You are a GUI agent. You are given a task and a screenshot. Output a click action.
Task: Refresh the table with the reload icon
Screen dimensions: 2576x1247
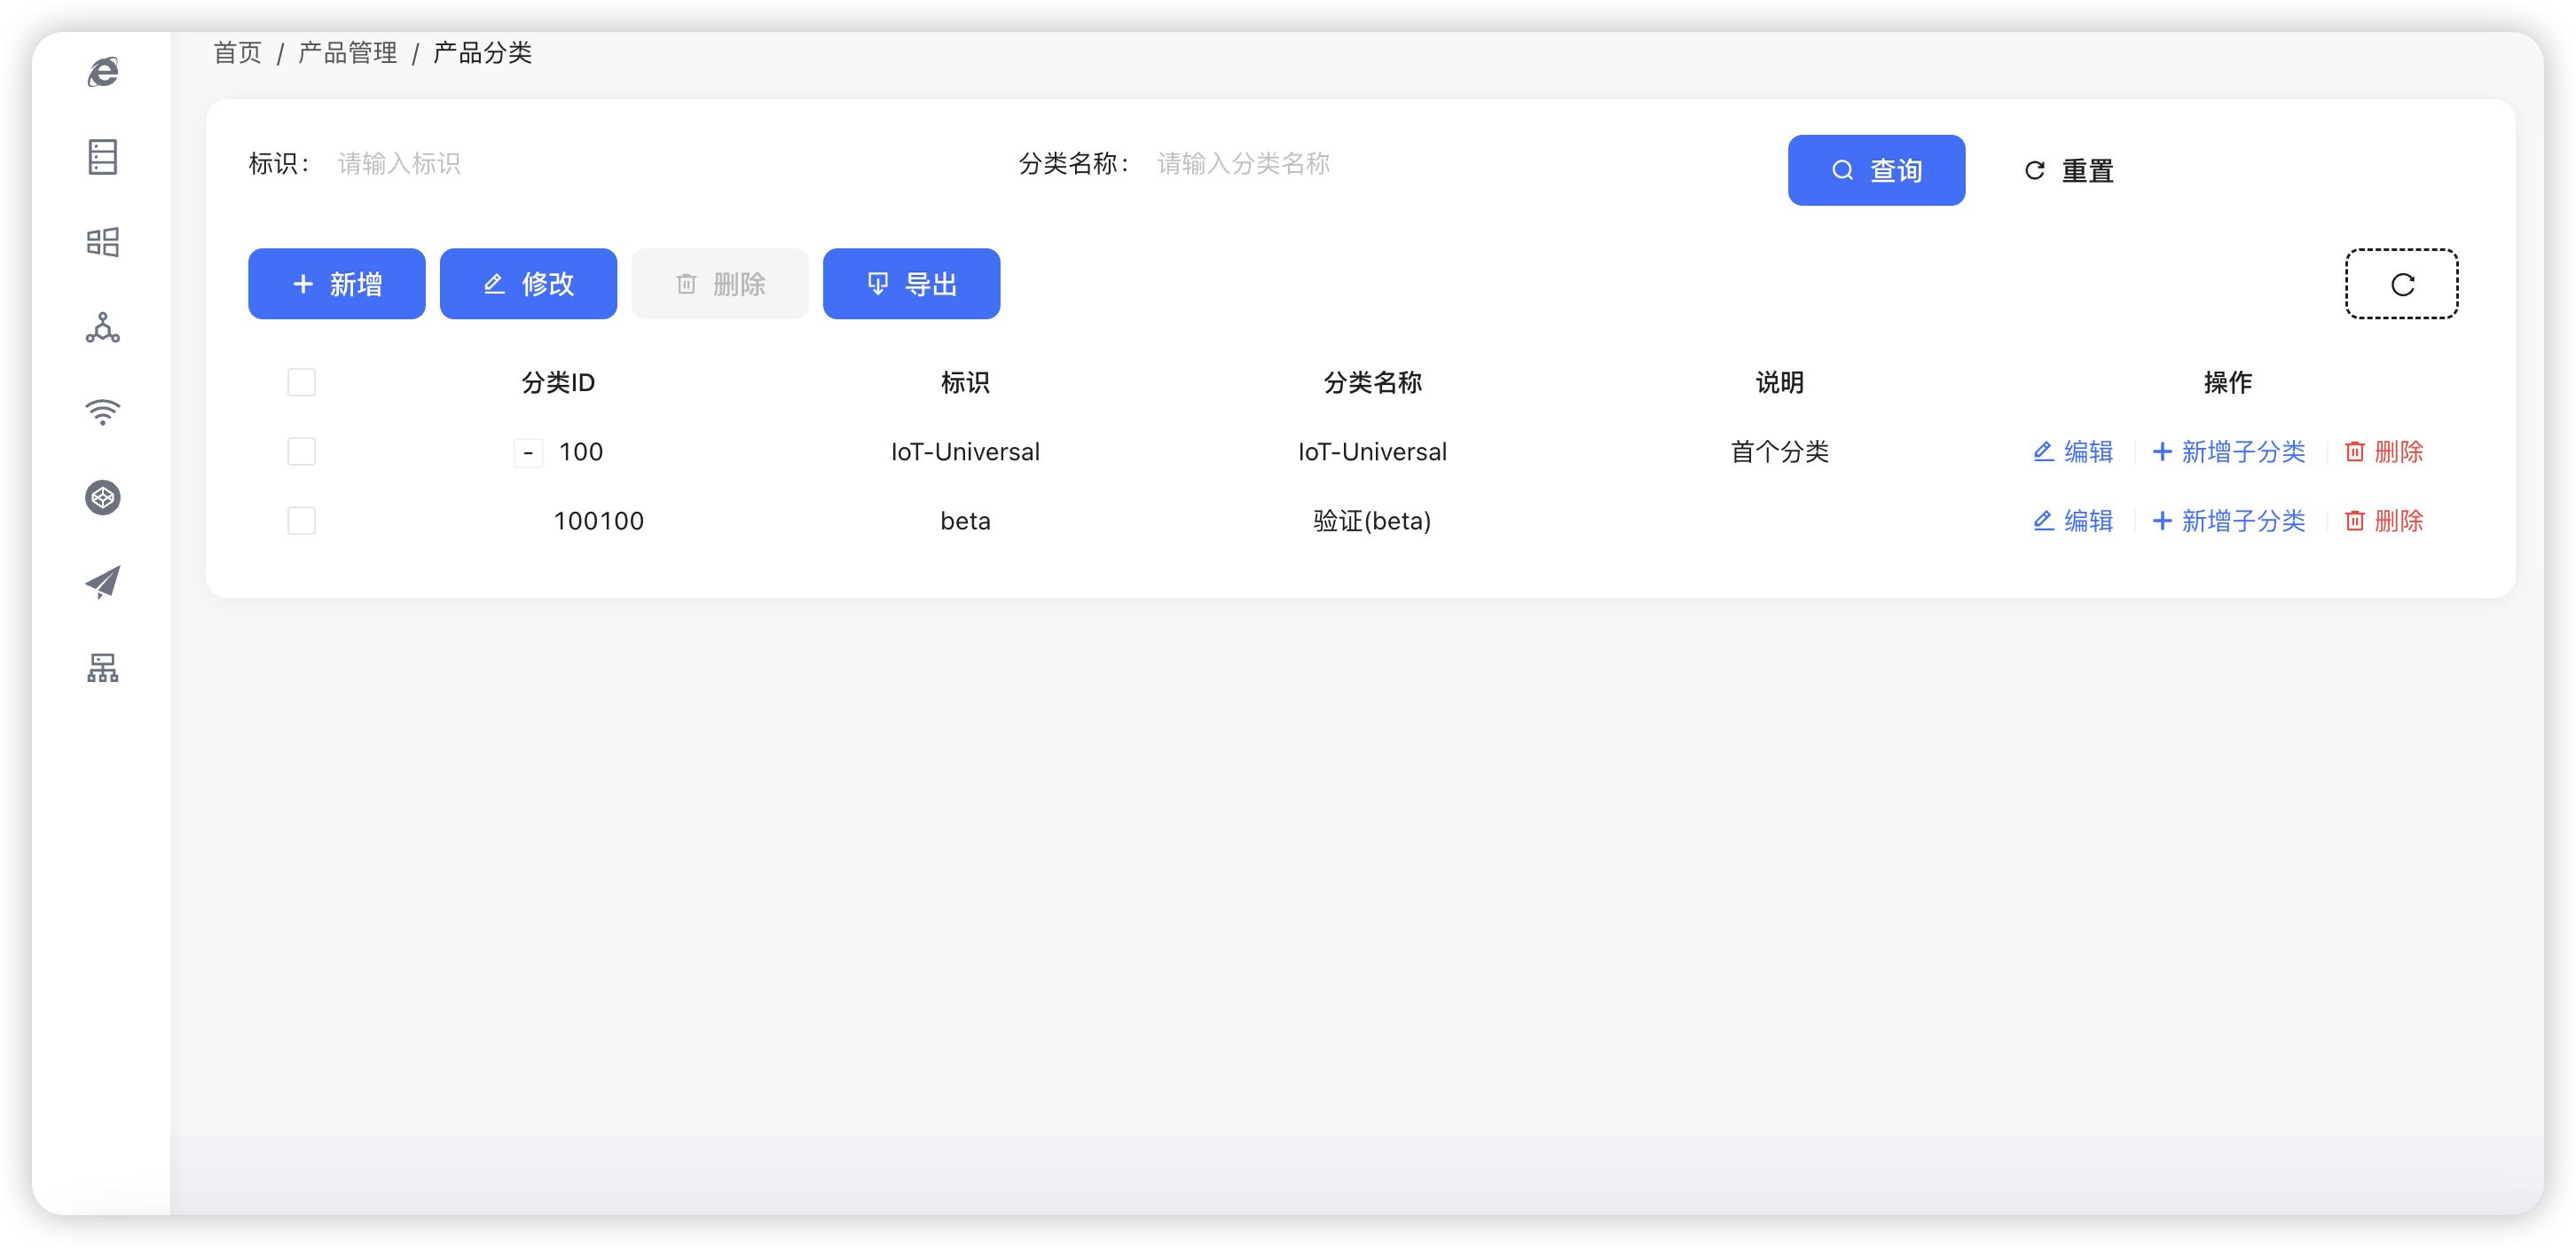click(2401, 283)
